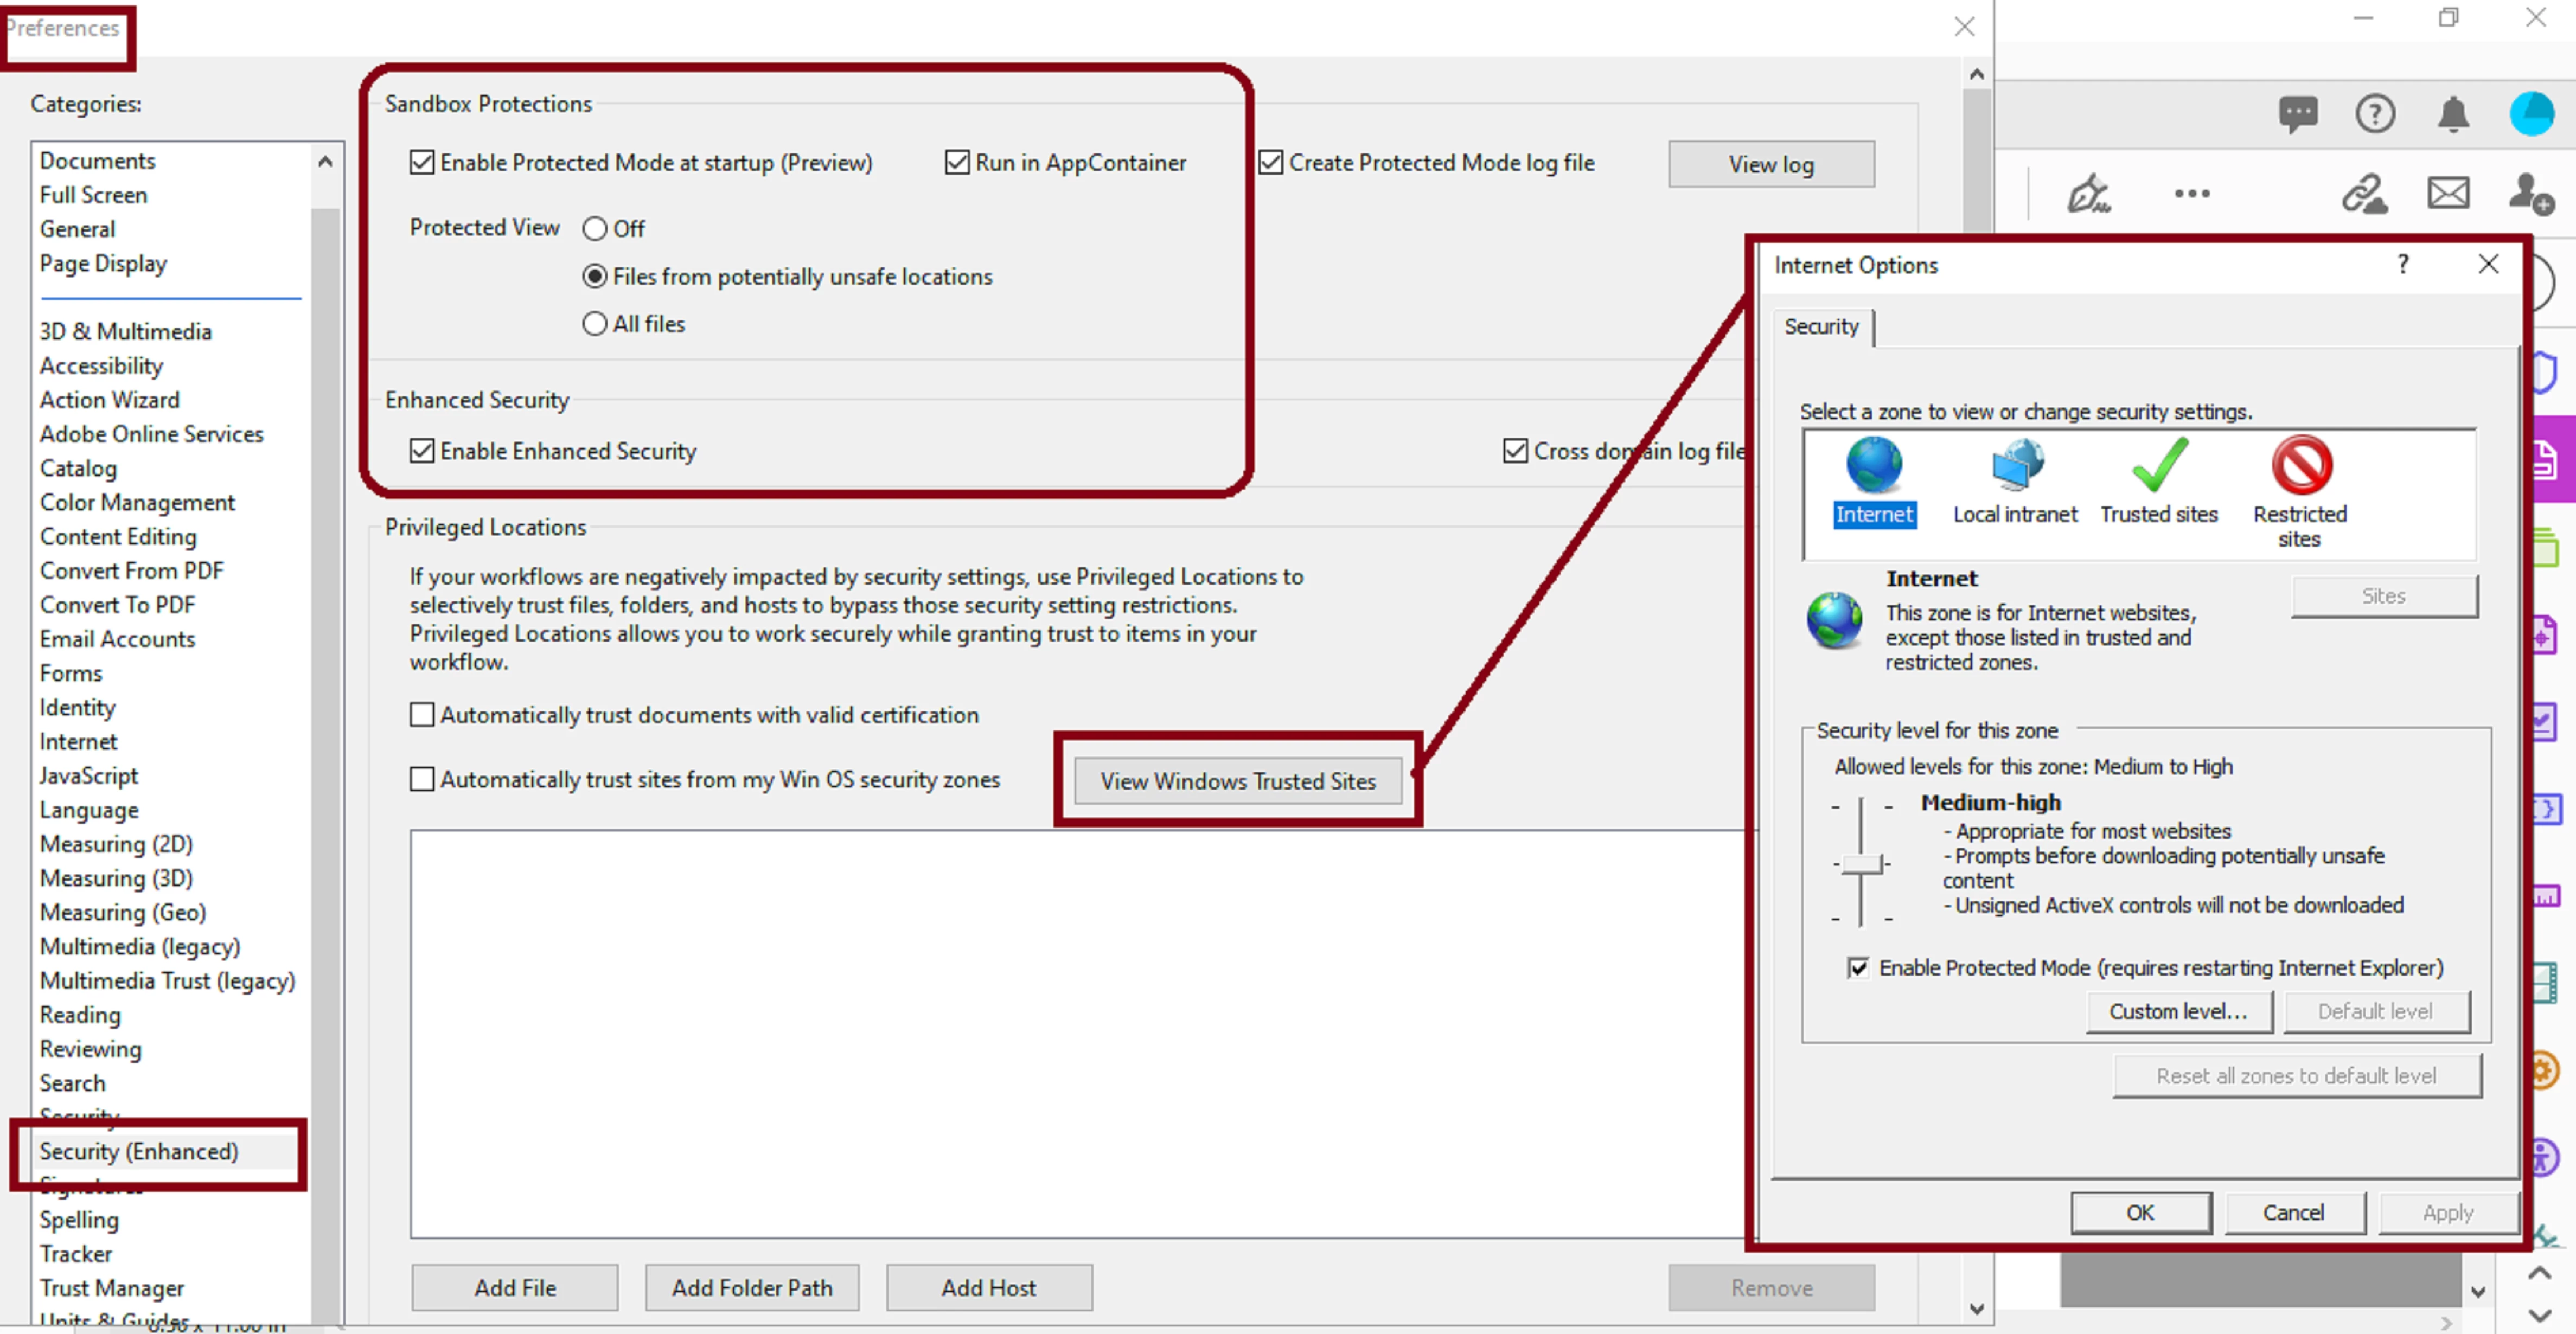The image size is (2576, 1334).
Task: Select the Restricted sites zone icon
Action: pos(2301,466)
